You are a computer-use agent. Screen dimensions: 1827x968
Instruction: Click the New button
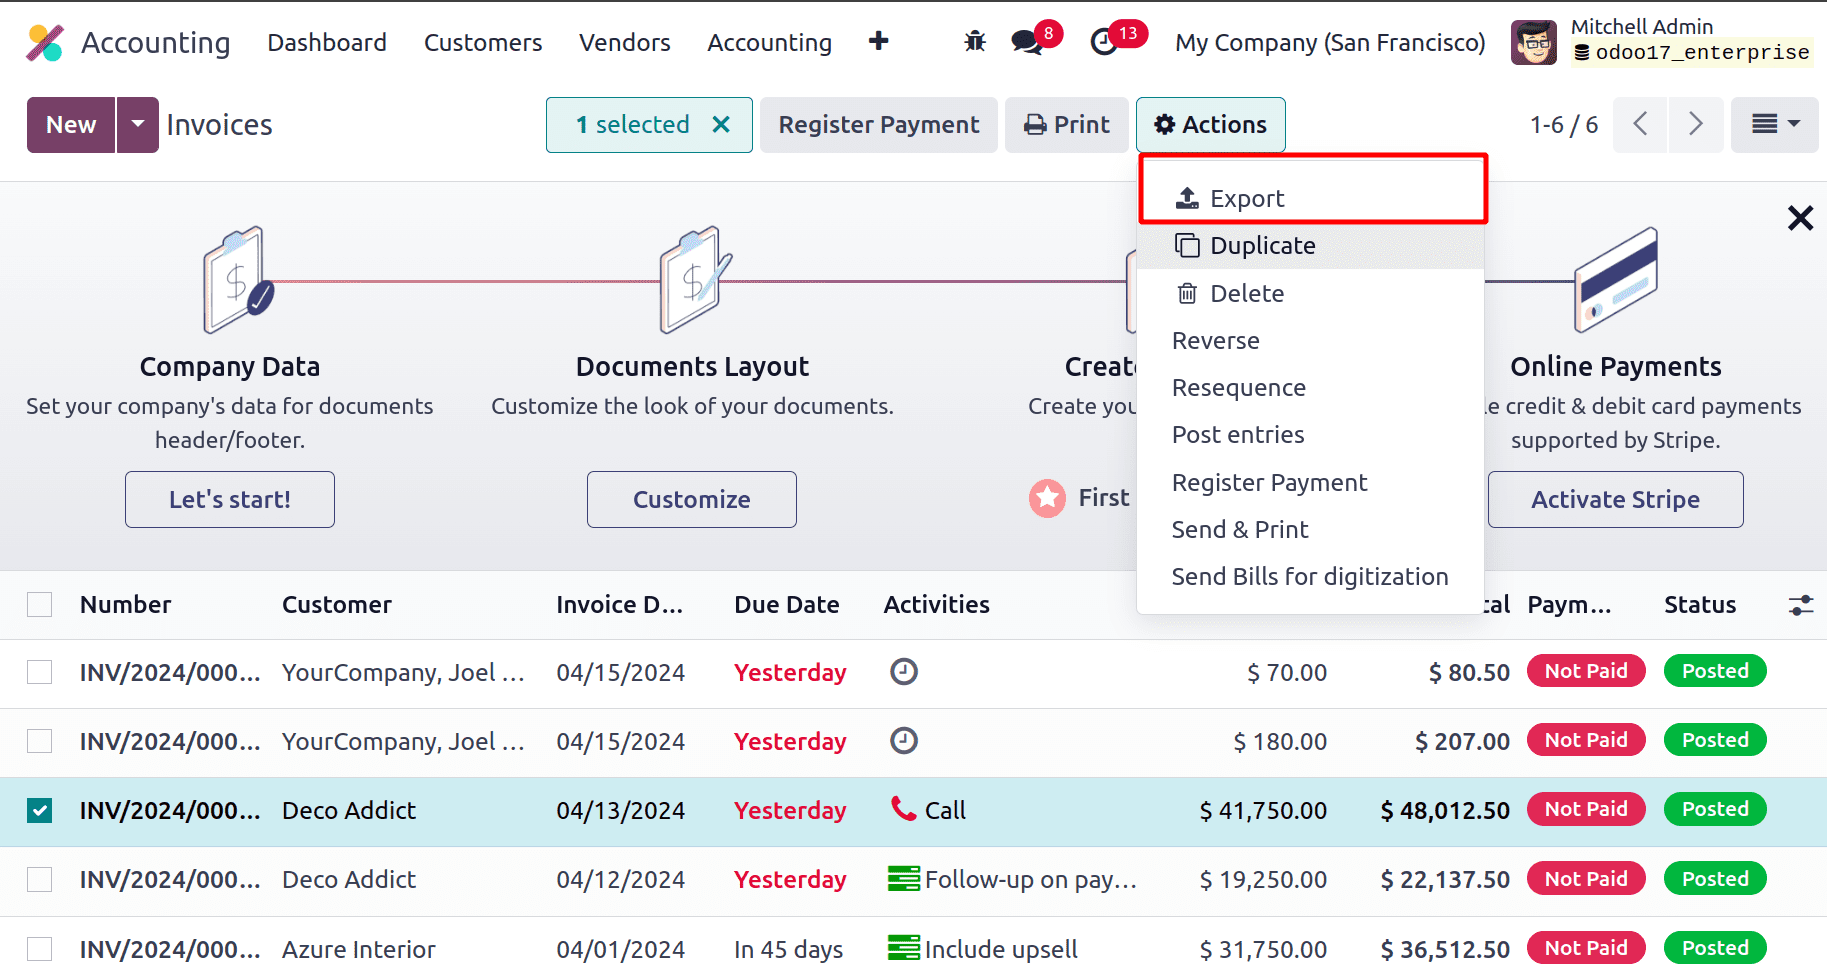[x=71, y=124]
